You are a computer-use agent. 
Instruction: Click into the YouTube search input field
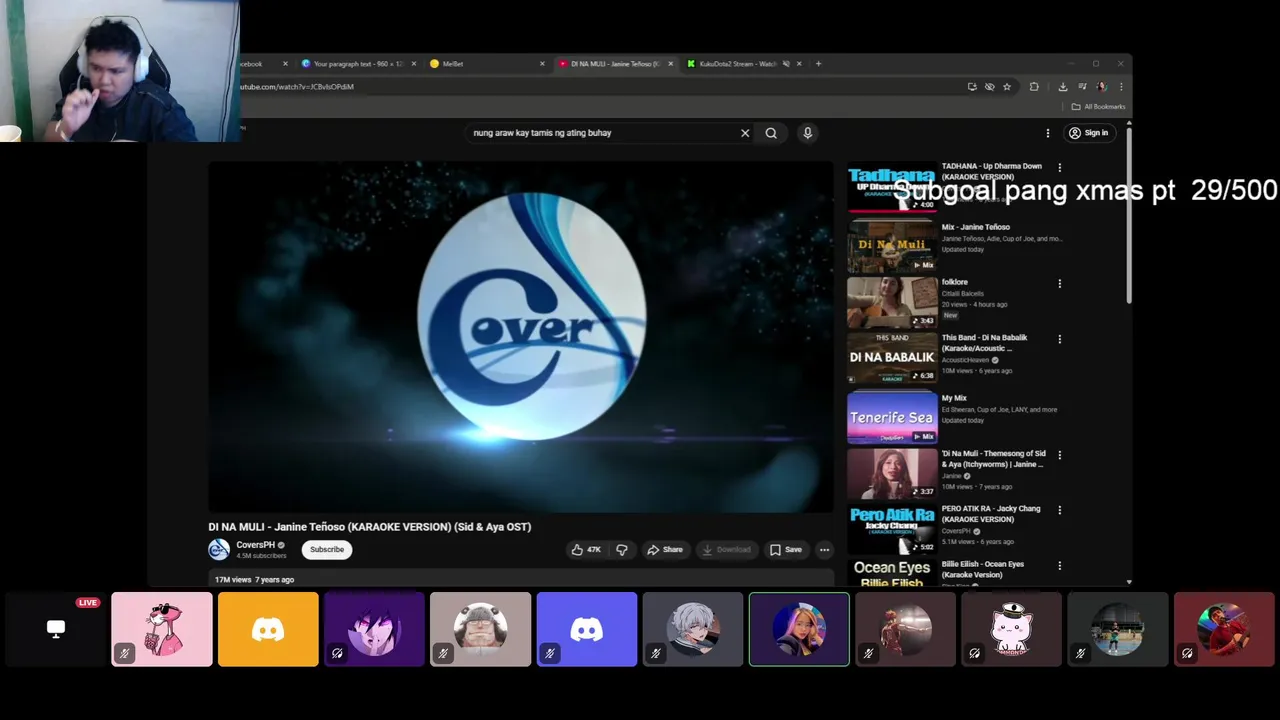(x=603, y=133)
